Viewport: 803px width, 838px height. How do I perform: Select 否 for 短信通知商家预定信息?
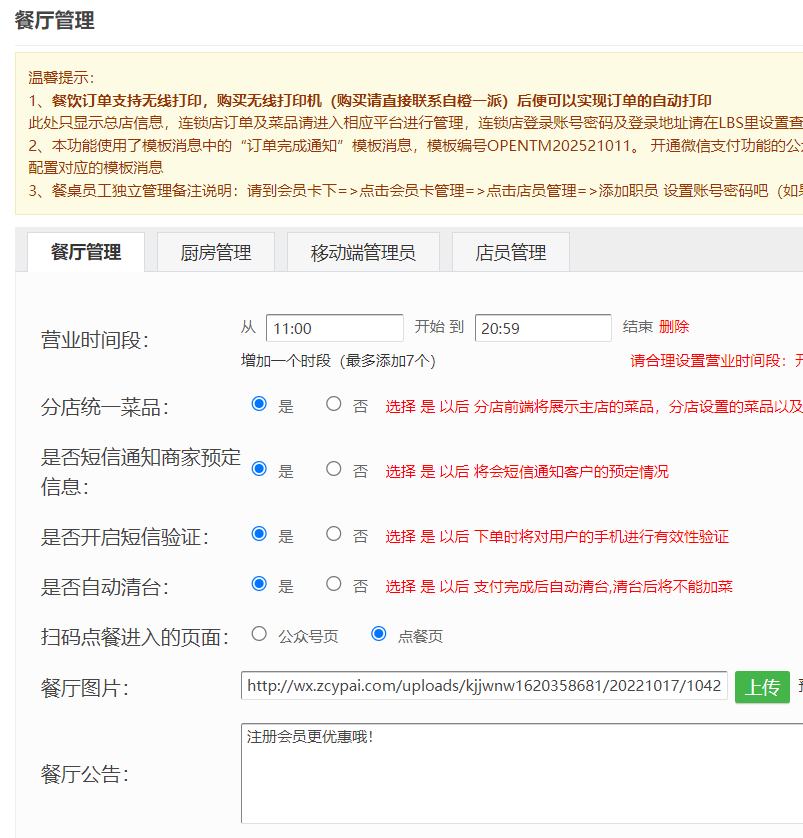(x=334, y=469)
